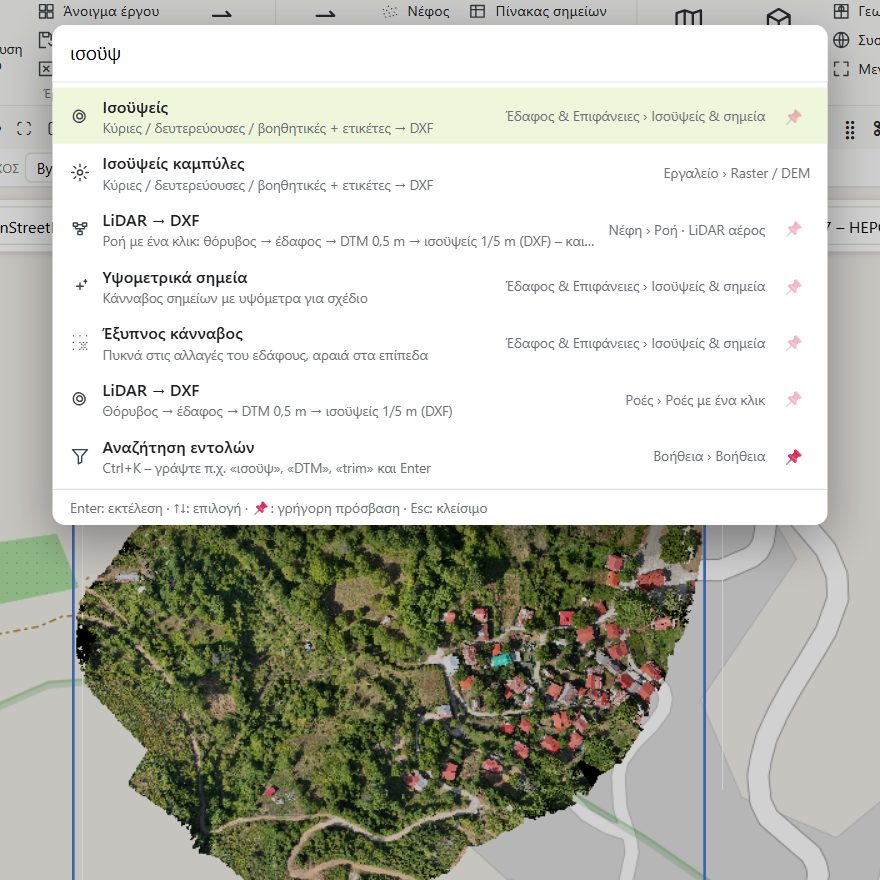
Task: Click the Άνοιγμα έργου button in the ribbon
Action: (x=99, y=11)
